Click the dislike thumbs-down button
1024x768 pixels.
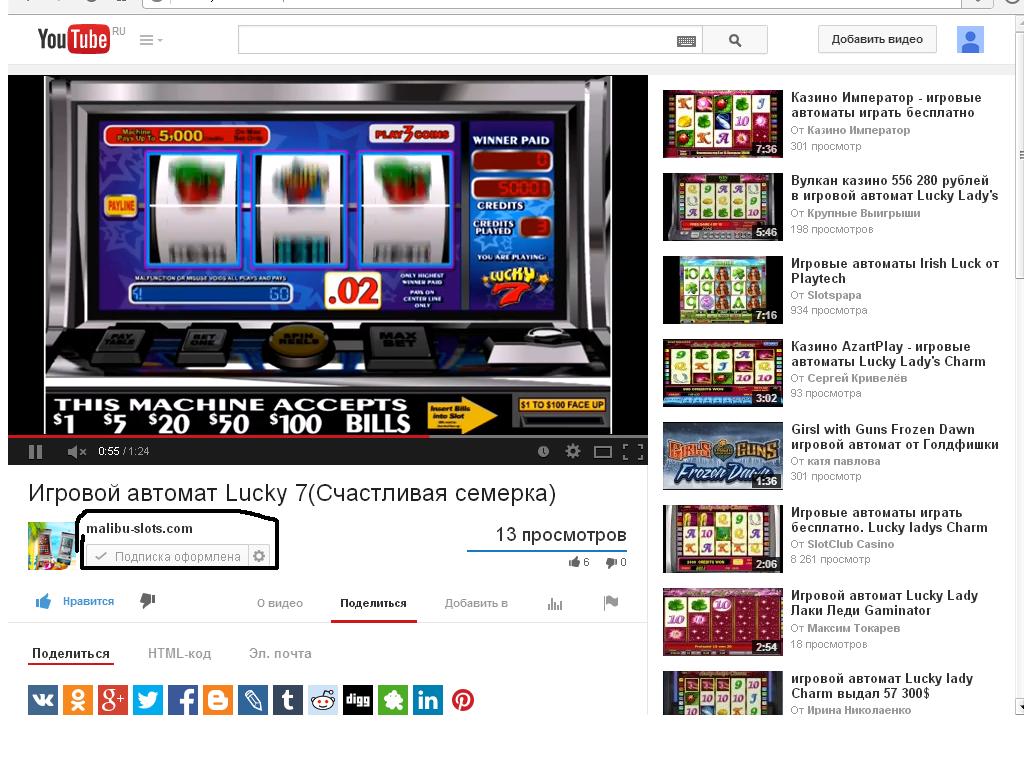coord(148,600)
